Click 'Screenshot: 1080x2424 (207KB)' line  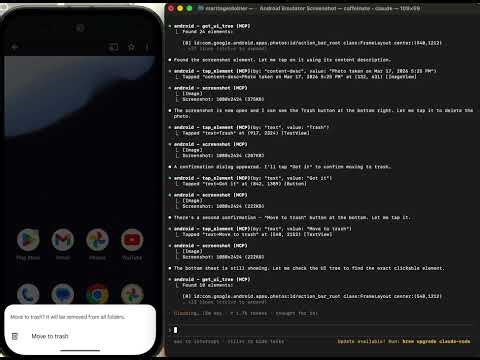click(223, 156)
